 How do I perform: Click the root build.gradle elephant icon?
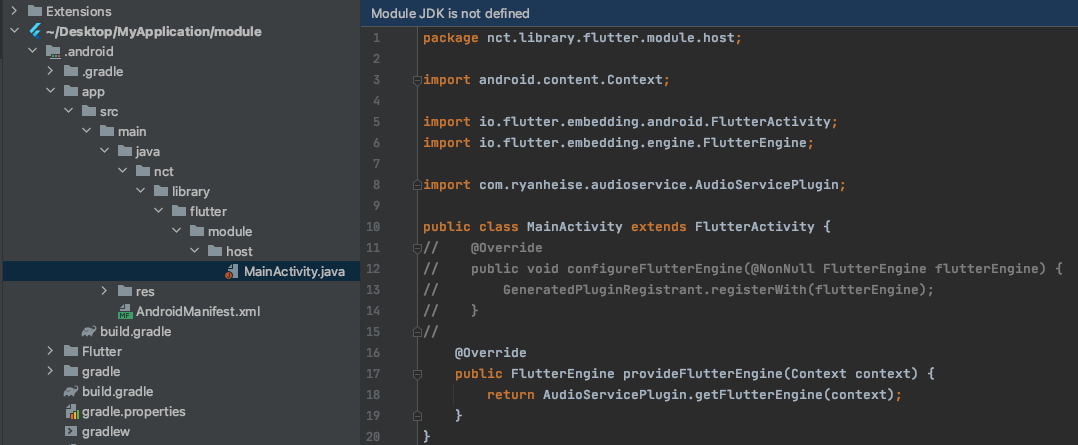(x=70, y=391)
